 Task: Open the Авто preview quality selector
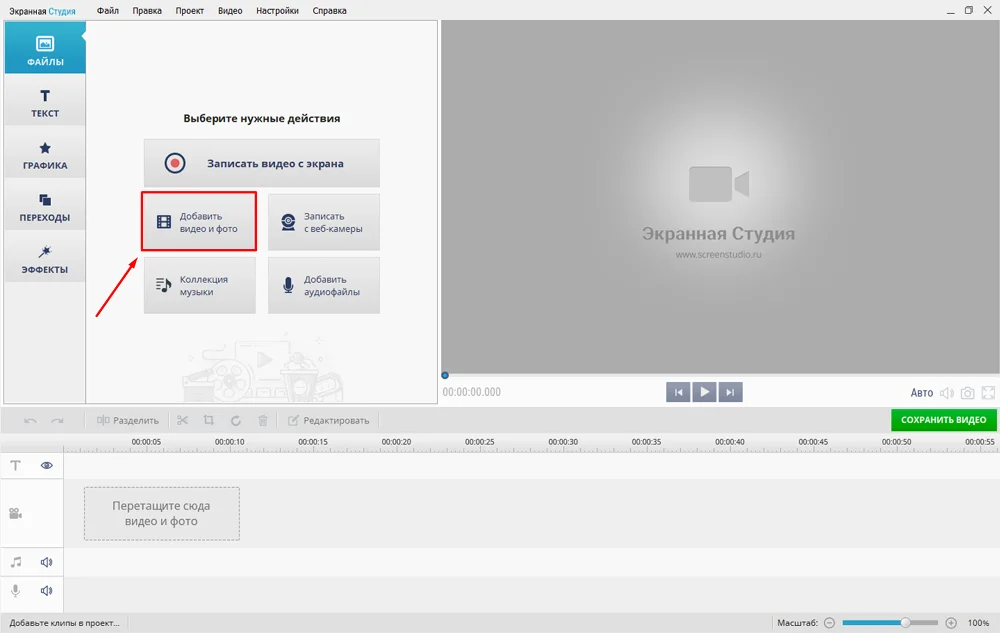tap(922, 393)
